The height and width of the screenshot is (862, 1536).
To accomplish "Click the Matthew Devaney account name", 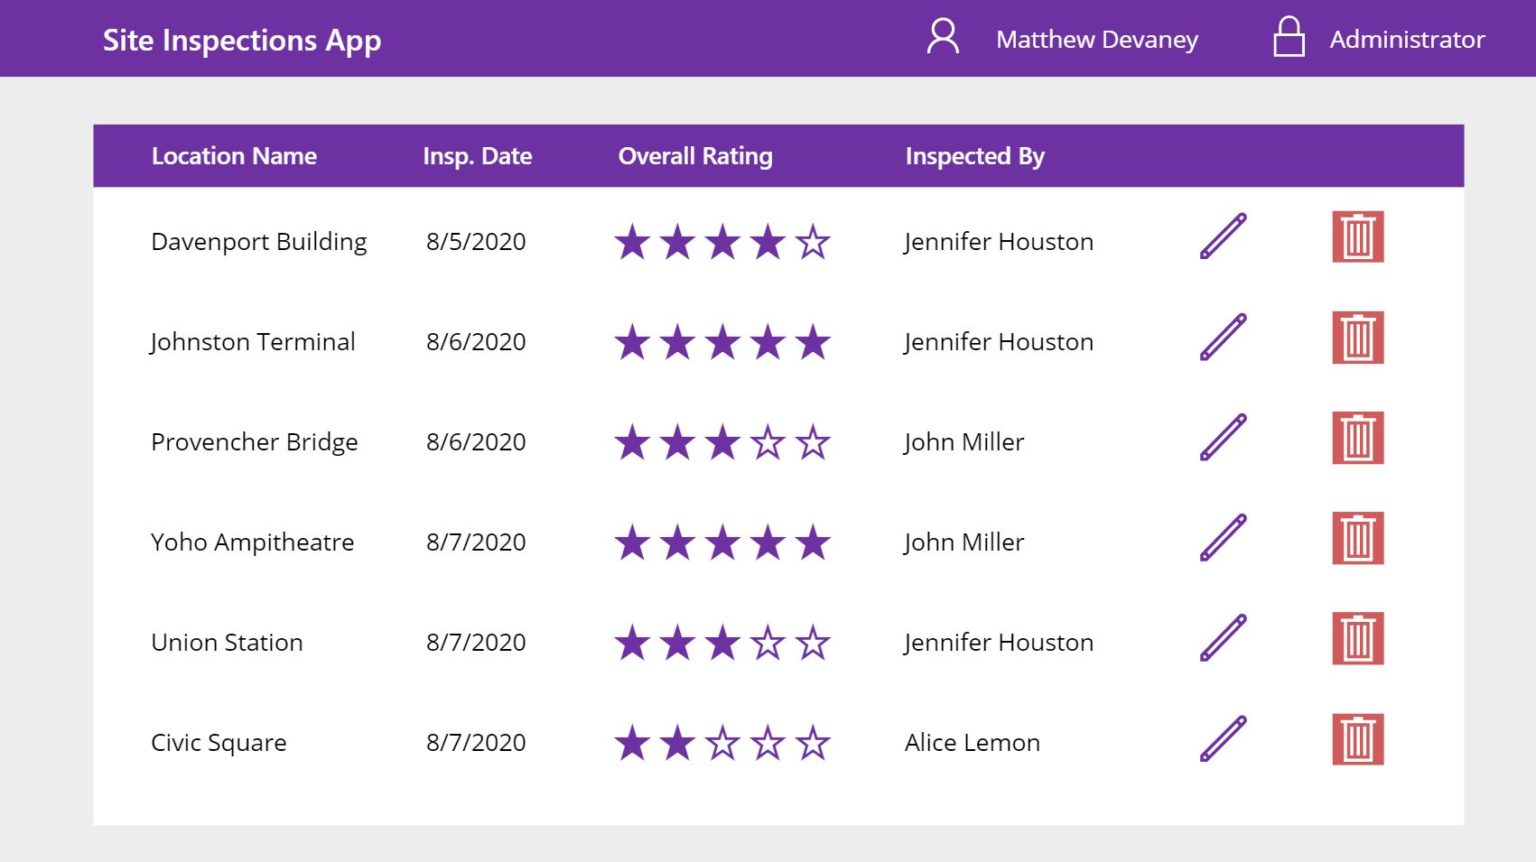I will pyautogui.click(x=1095, y=40).
